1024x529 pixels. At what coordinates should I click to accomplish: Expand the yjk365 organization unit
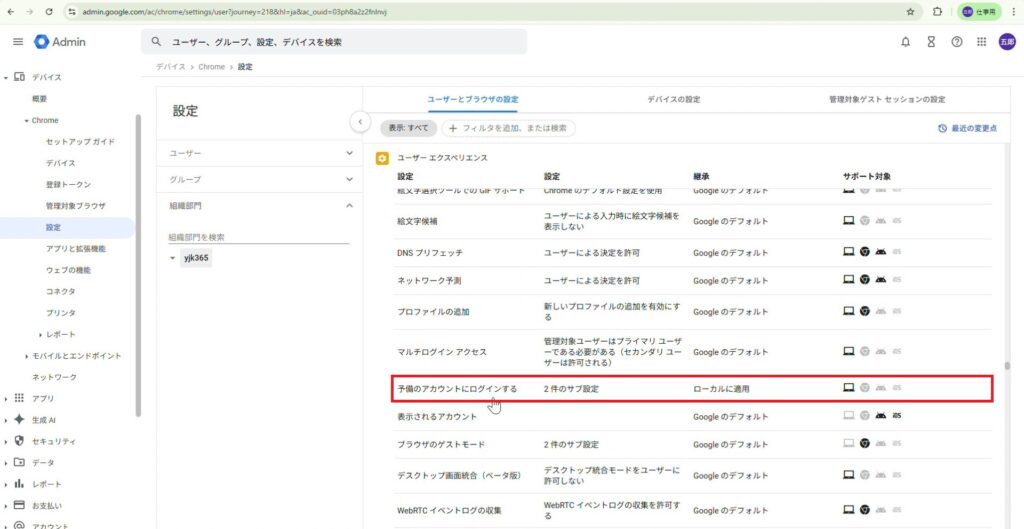174,258
